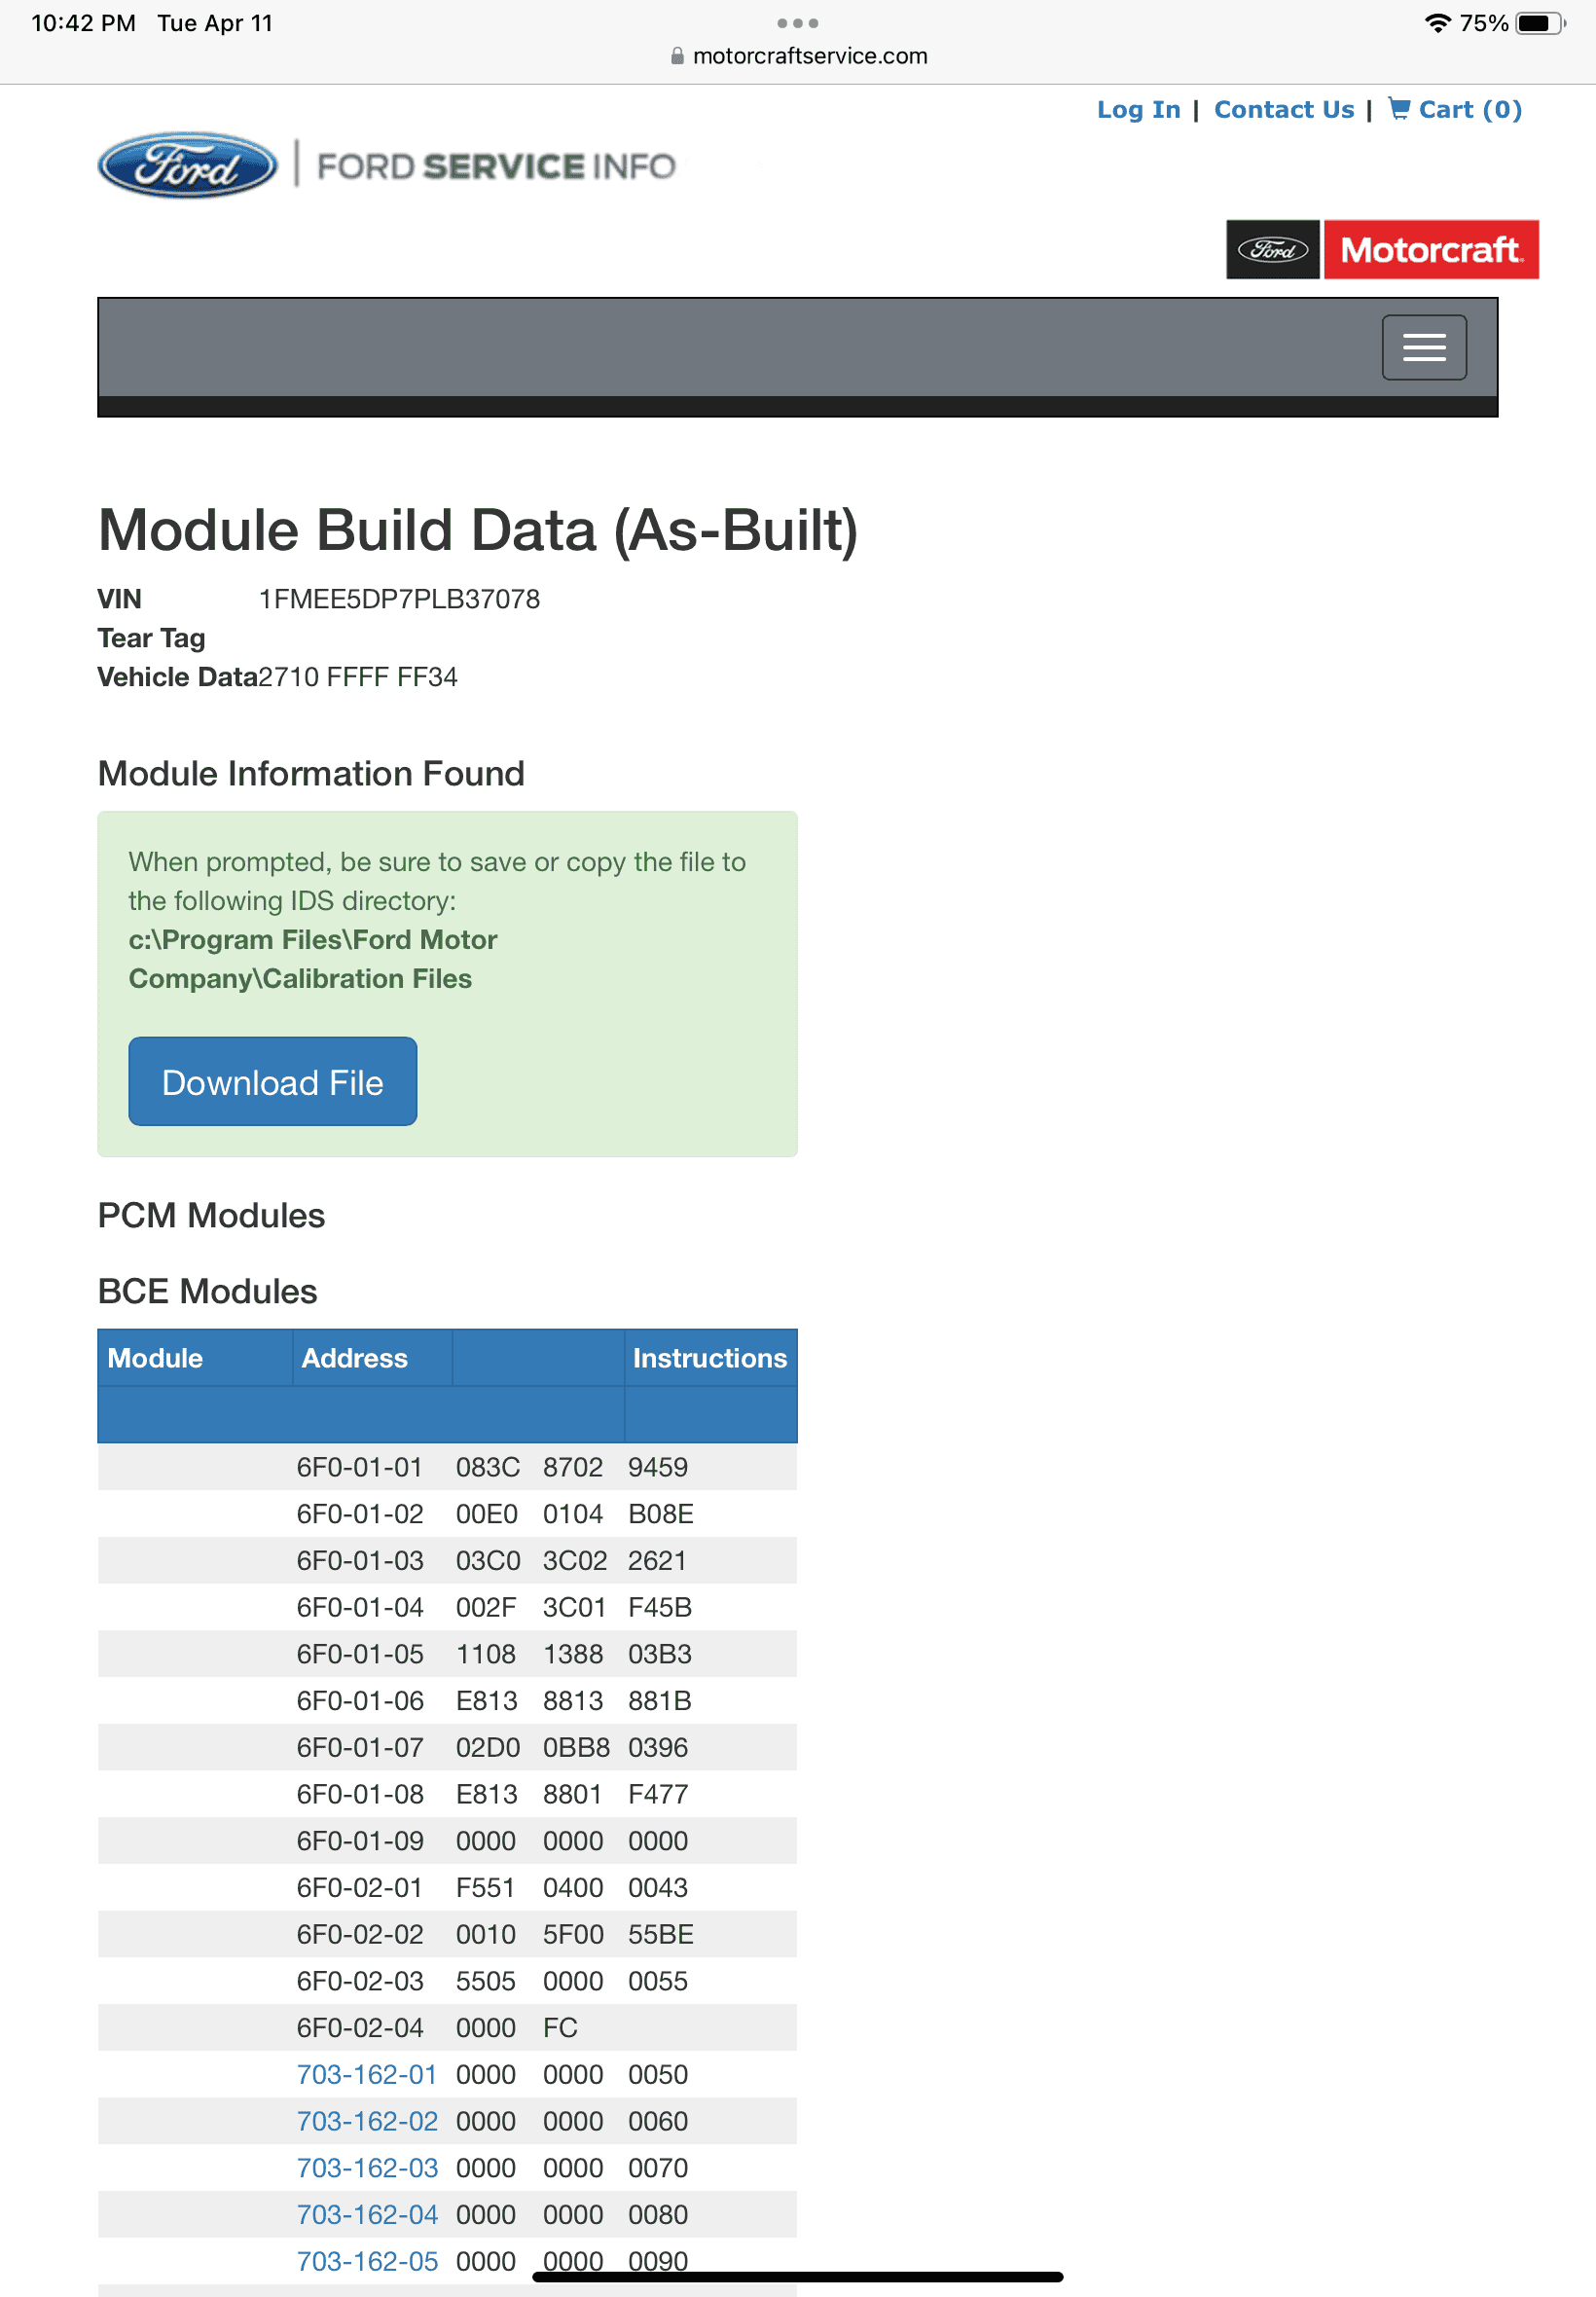Tap the three-dot multitasking indicator
1596x2297 pixels.
(x=798, y=23)
